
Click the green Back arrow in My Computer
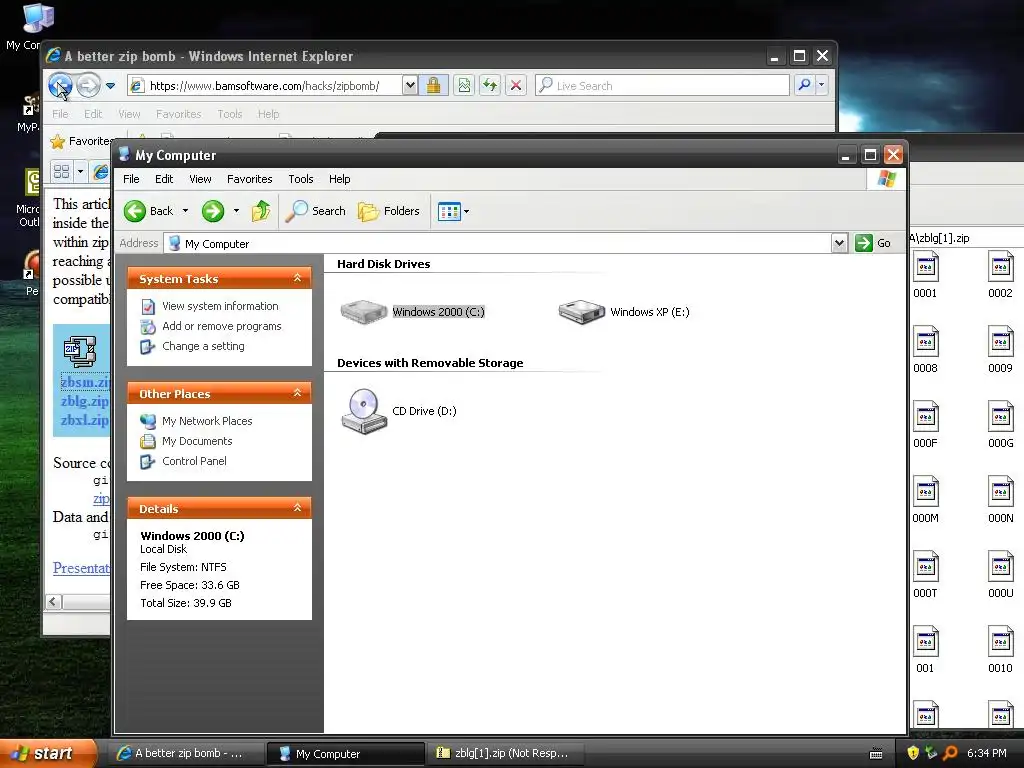pyautogui.click(x=135, y=211)
